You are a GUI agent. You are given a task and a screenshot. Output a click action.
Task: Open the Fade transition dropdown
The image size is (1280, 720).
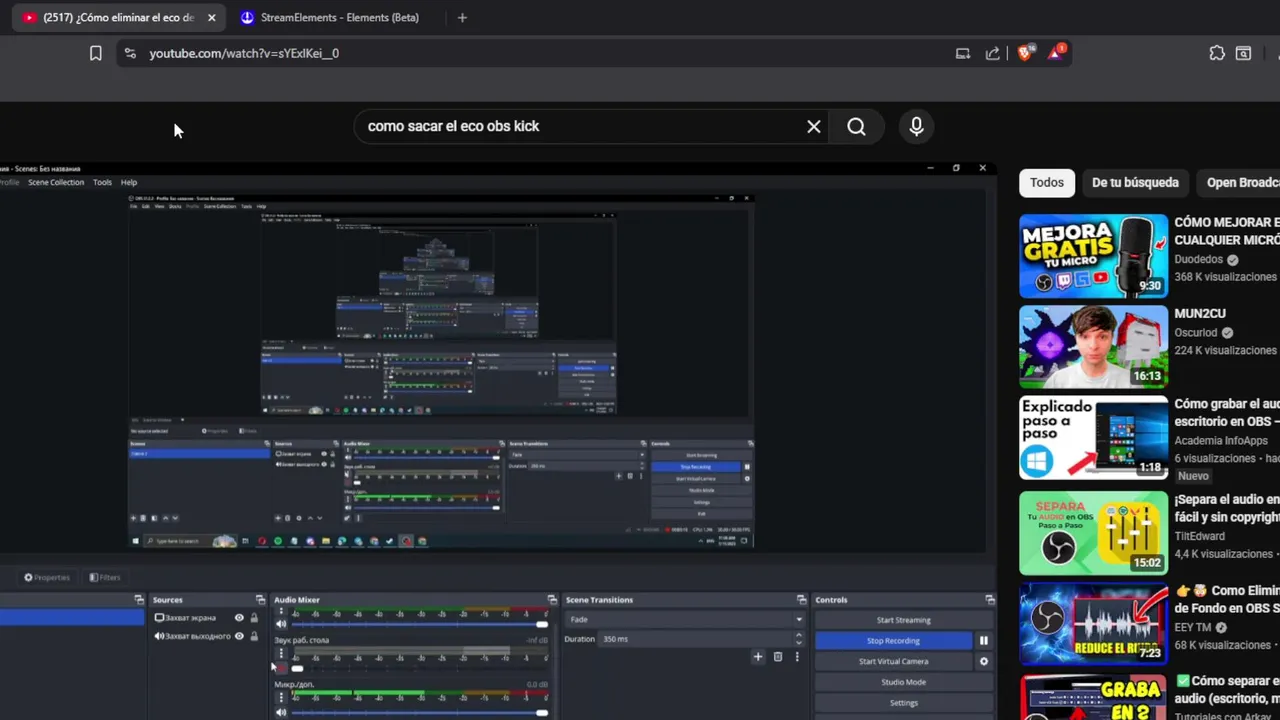[x=685, y=619]
